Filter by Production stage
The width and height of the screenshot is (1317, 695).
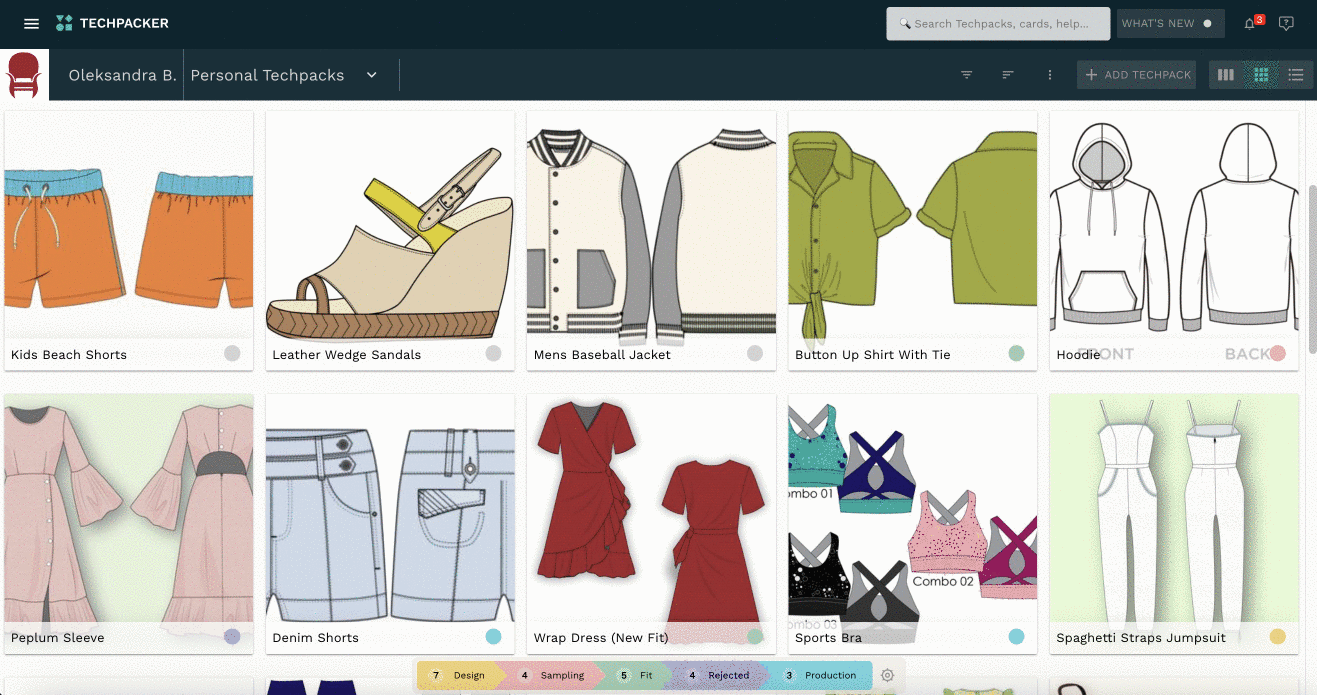pyautogui.click(x=819, y=675)
